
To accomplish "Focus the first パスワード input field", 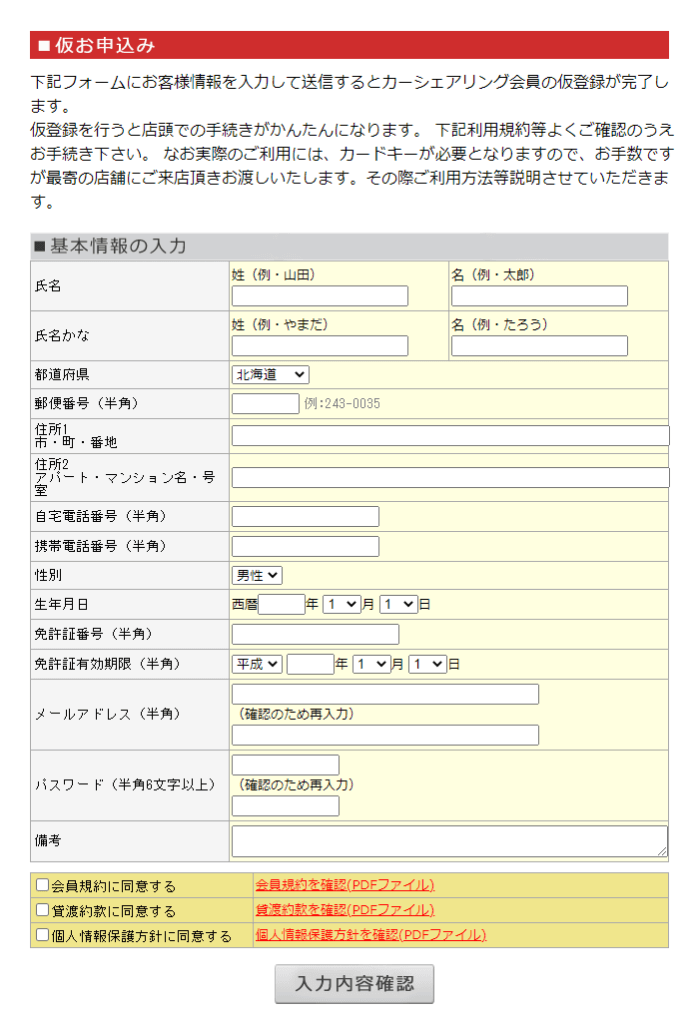I will click(x=285, y=765).
